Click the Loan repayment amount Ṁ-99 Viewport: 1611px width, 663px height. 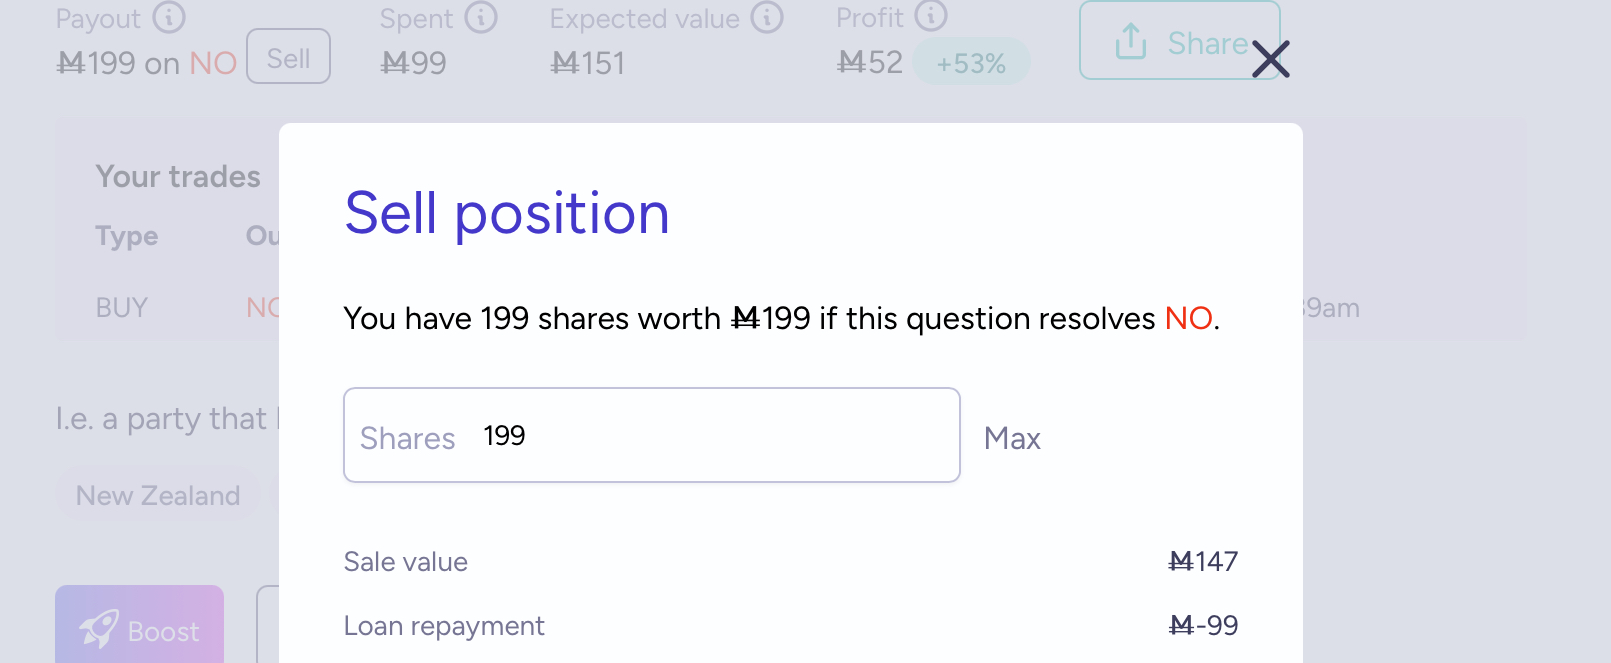[1203, 626]
